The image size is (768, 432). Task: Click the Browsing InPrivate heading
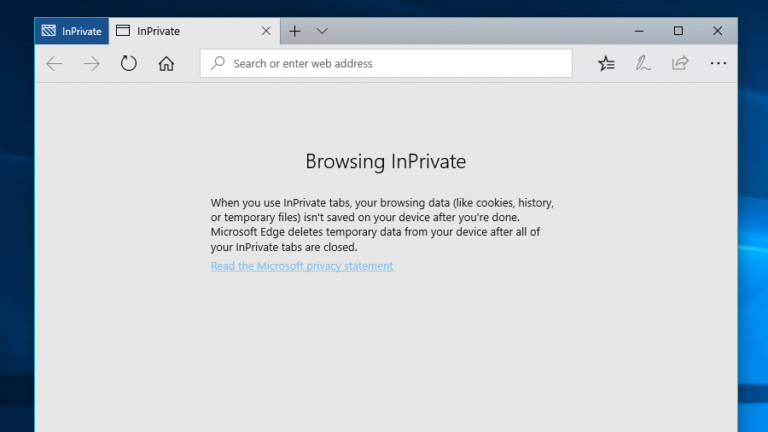[x=385, y=162]
